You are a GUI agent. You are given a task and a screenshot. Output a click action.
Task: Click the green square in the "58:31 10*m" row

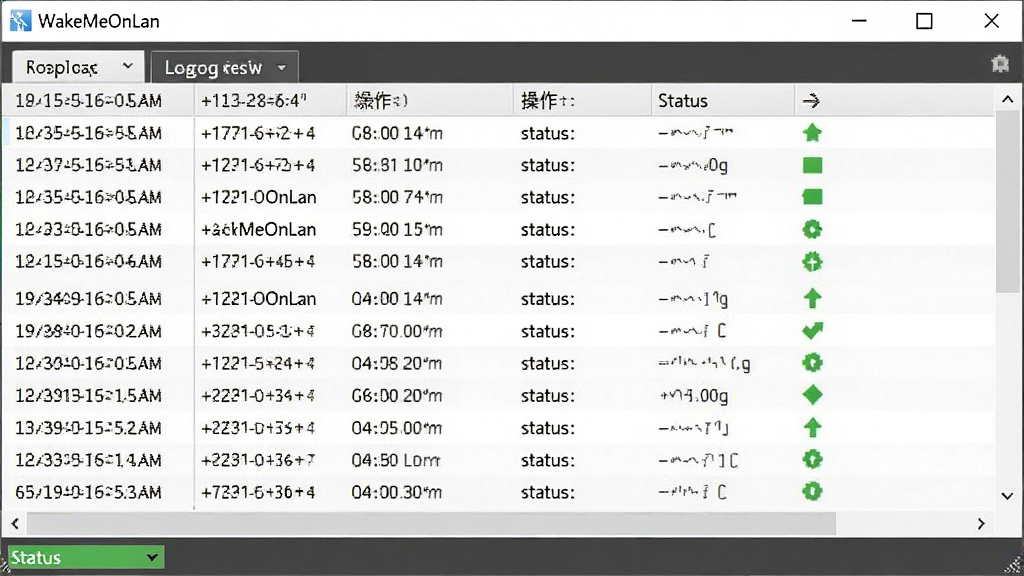pos(812,165)
